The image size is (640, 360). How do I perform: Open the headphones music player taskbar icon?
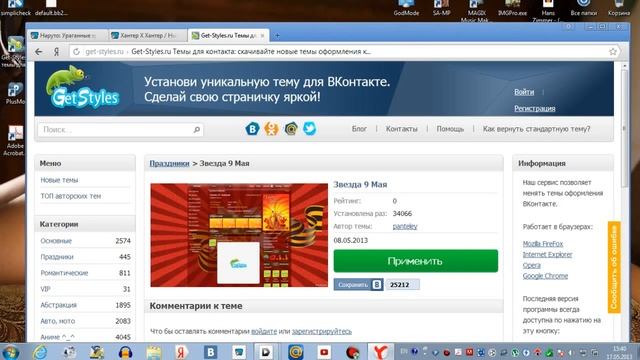125,352
